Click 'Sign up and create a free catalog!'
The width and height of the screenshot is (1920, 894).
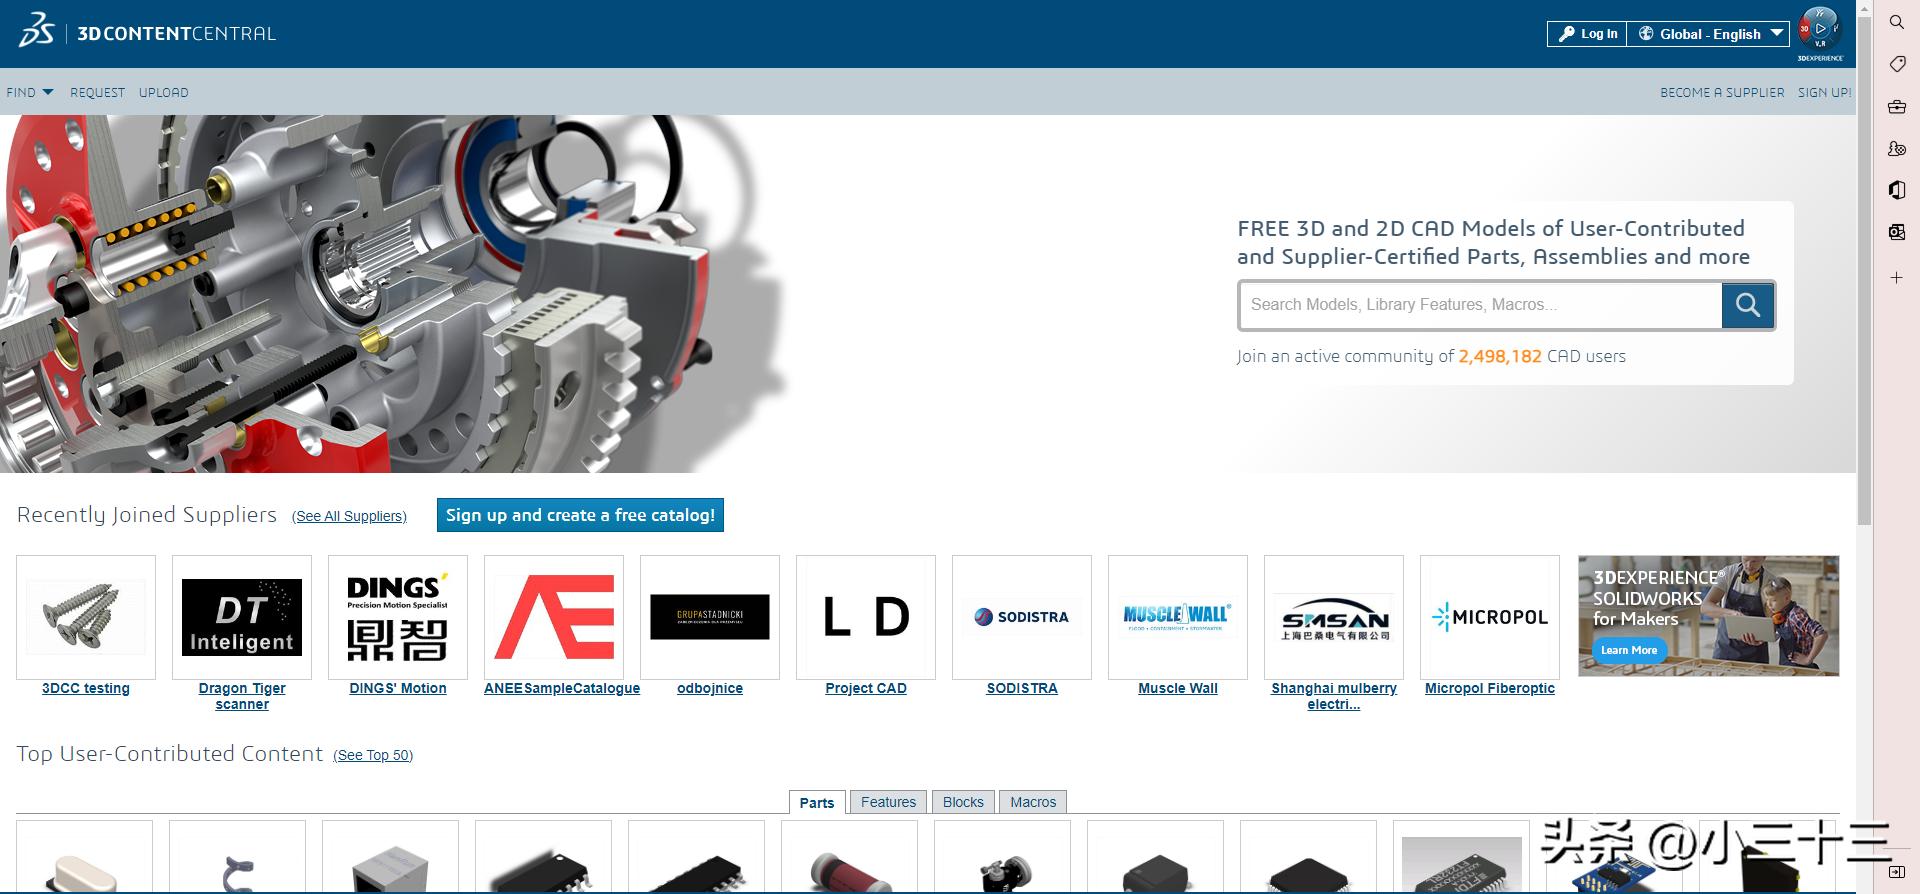580,515
